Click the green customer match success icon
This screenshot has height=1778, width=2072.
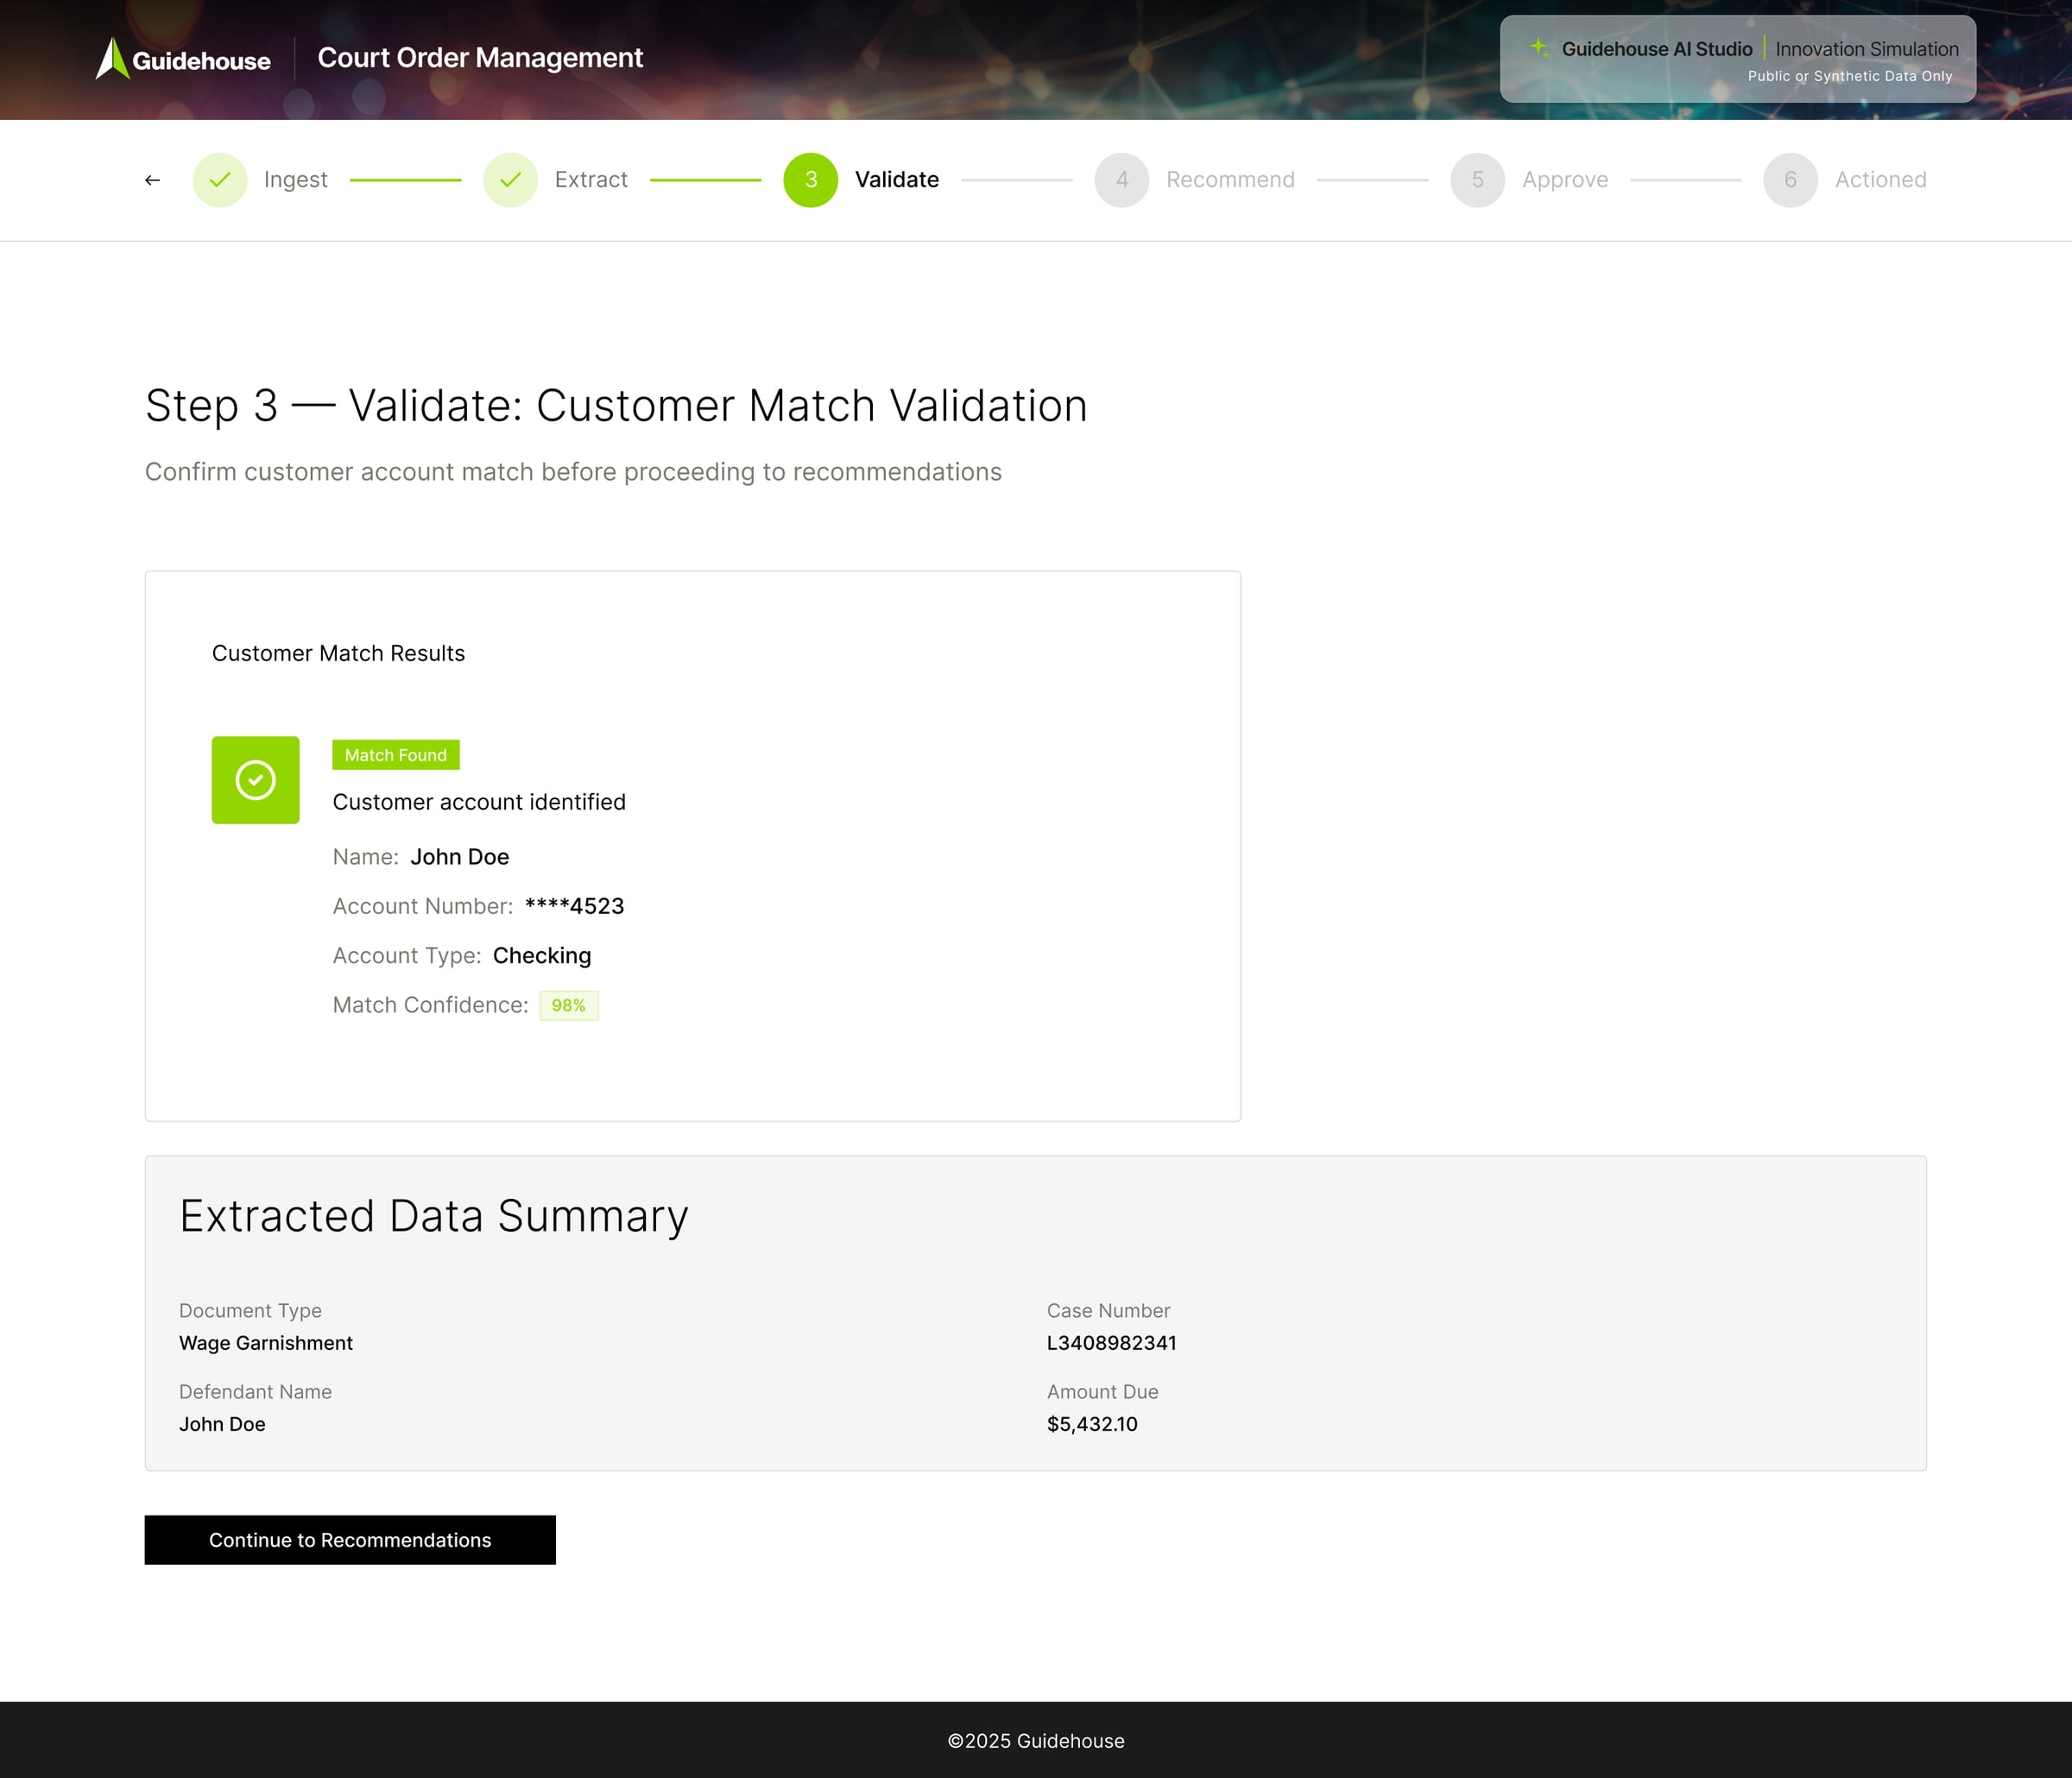click(x=255, y=780)
